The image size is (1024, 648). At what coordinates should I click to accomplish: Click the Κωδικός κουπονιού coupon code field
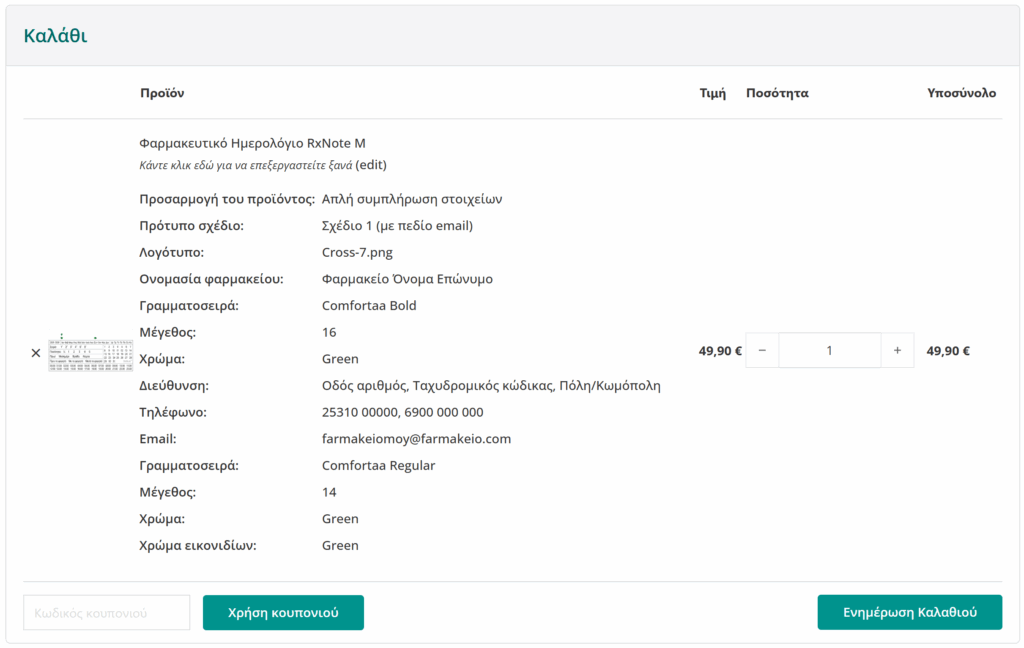tap(107, 613)
